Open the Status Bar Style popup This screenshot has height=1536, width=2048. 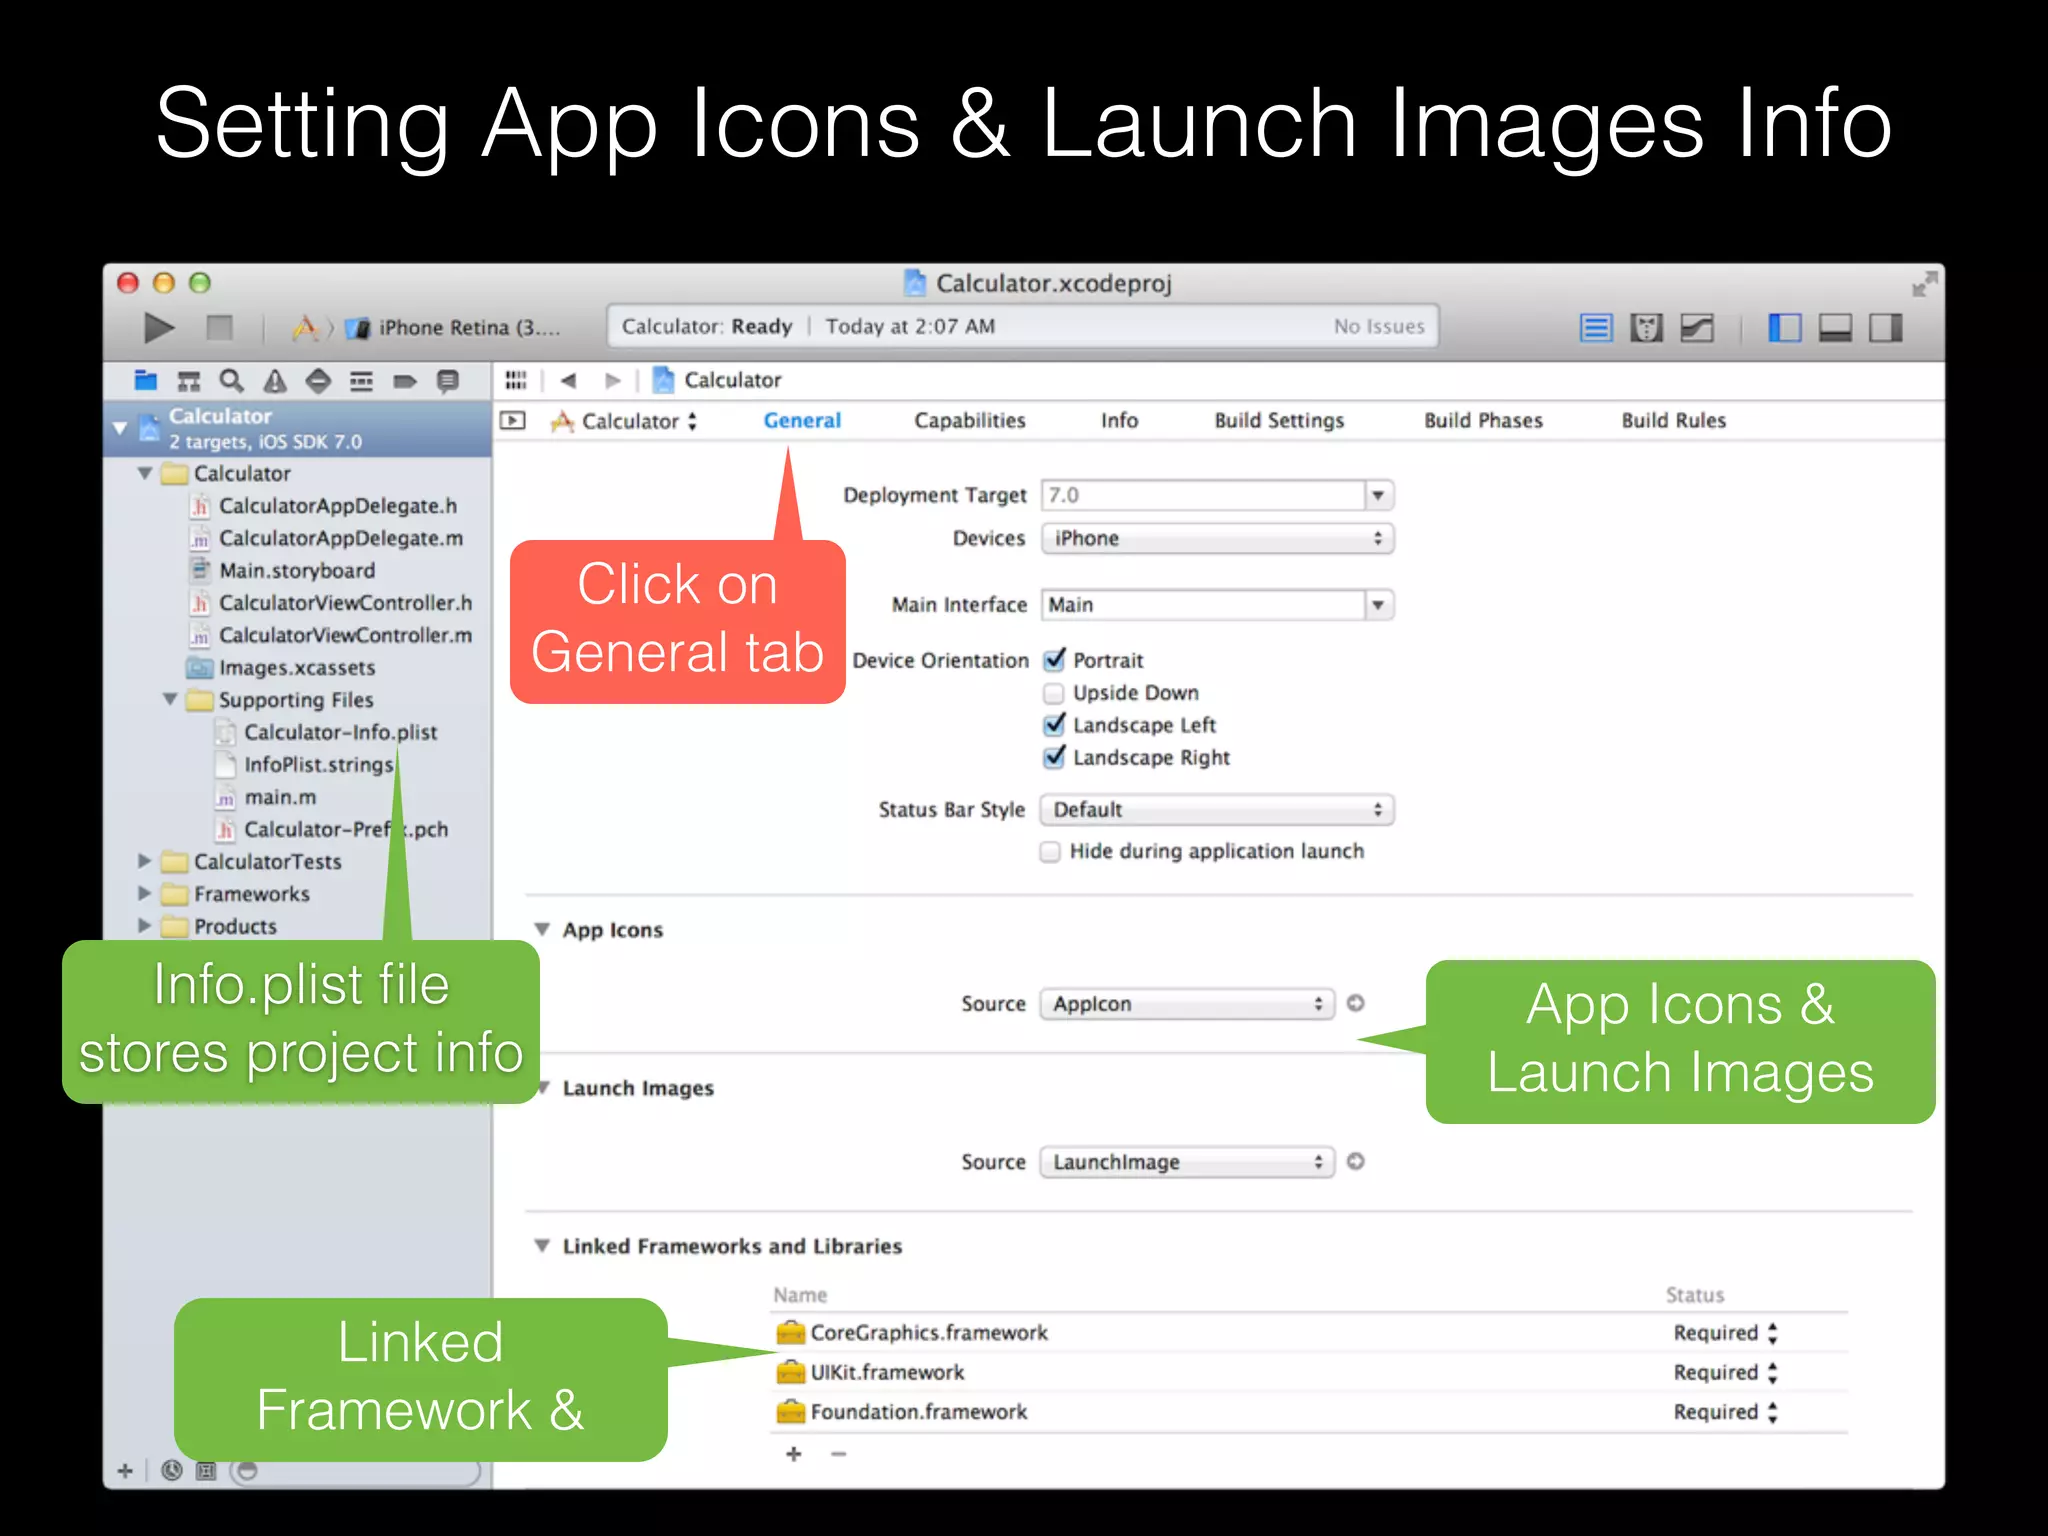point(1217,810)
